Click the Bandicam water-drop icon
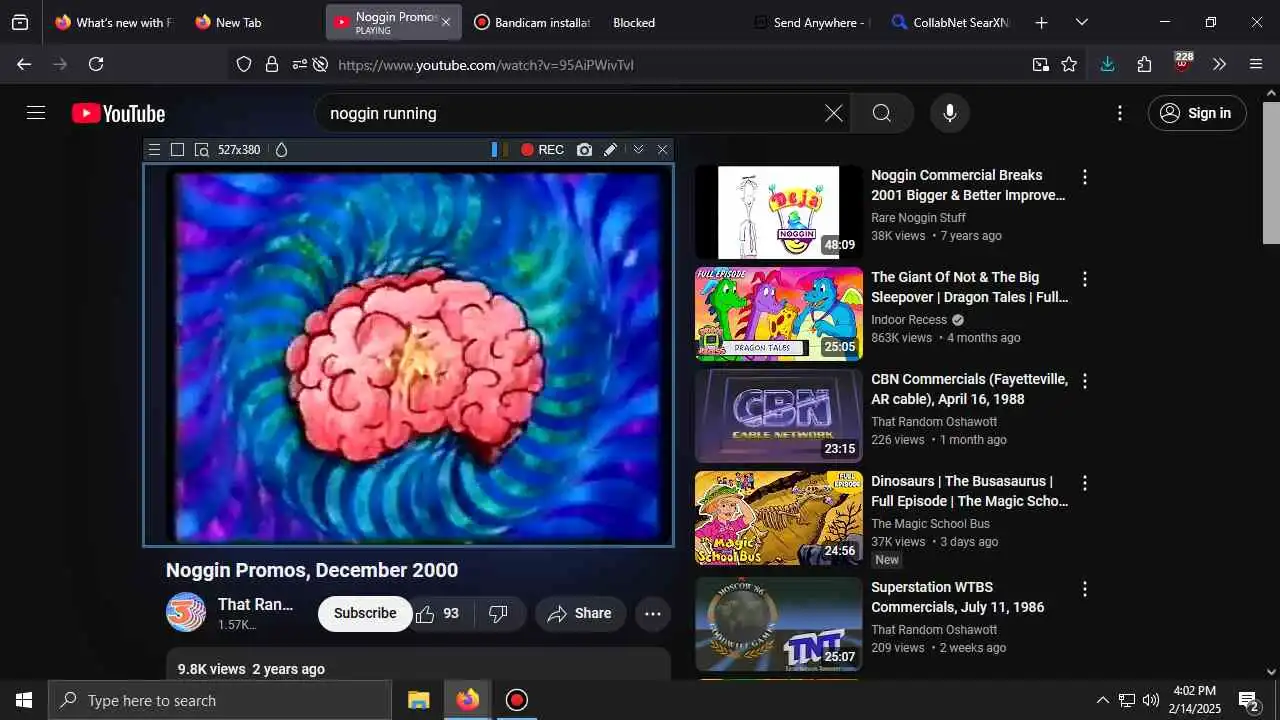 [281, 150]
